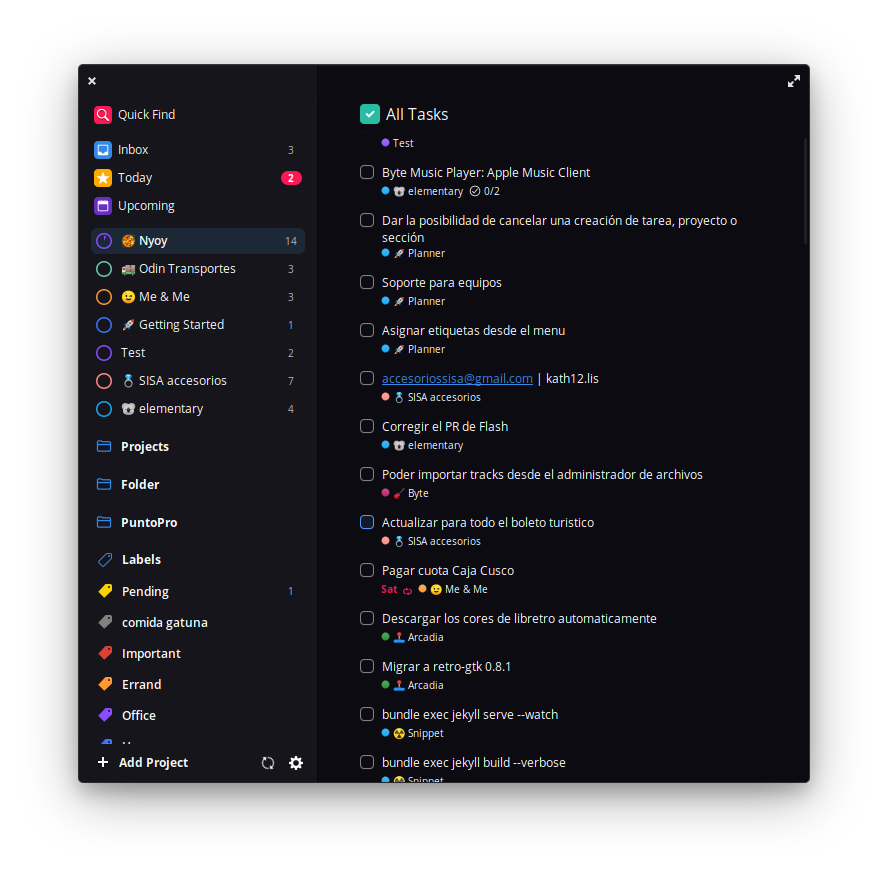Open Quick Find search icon

pos(103,115)
